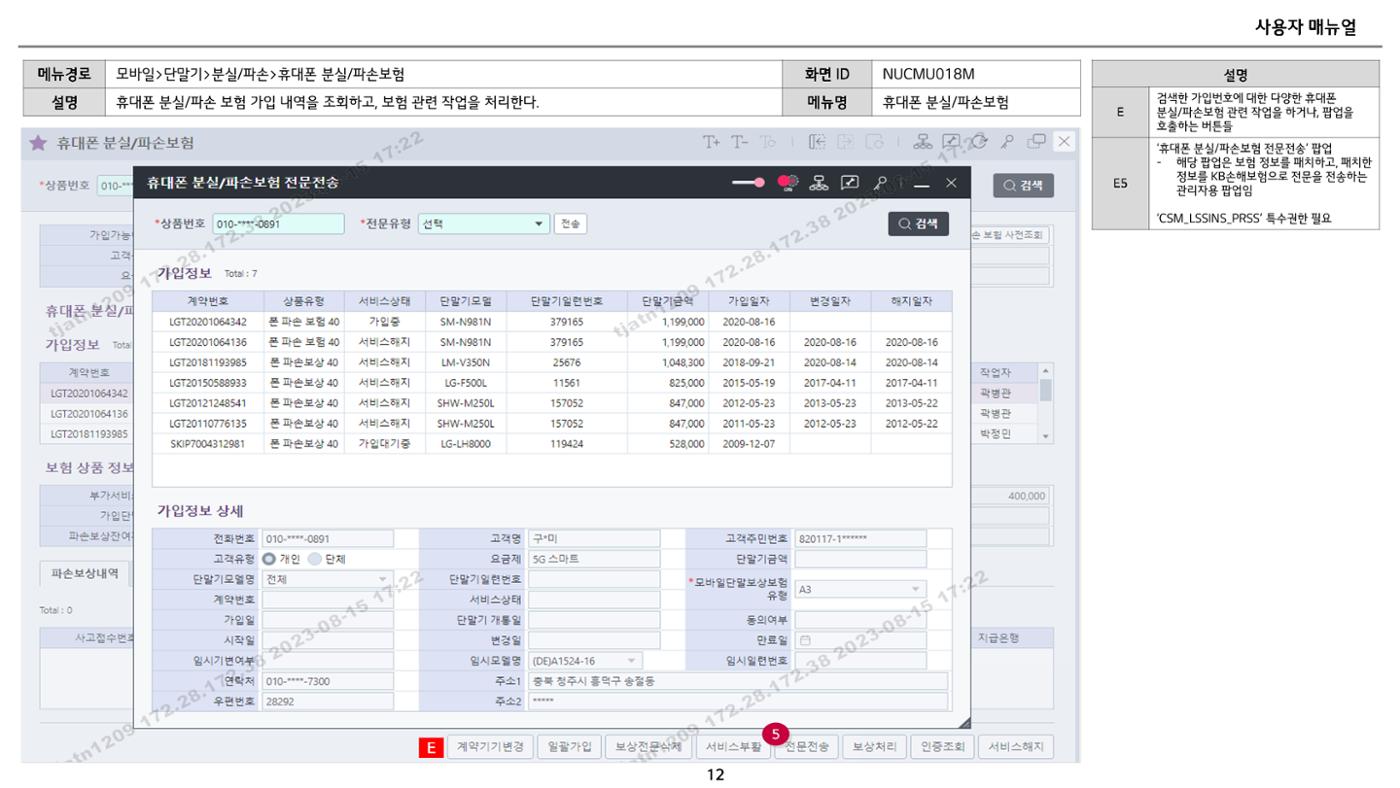Close the 전문전송 popup with X
1400x788 pixels.
(951, 182)
